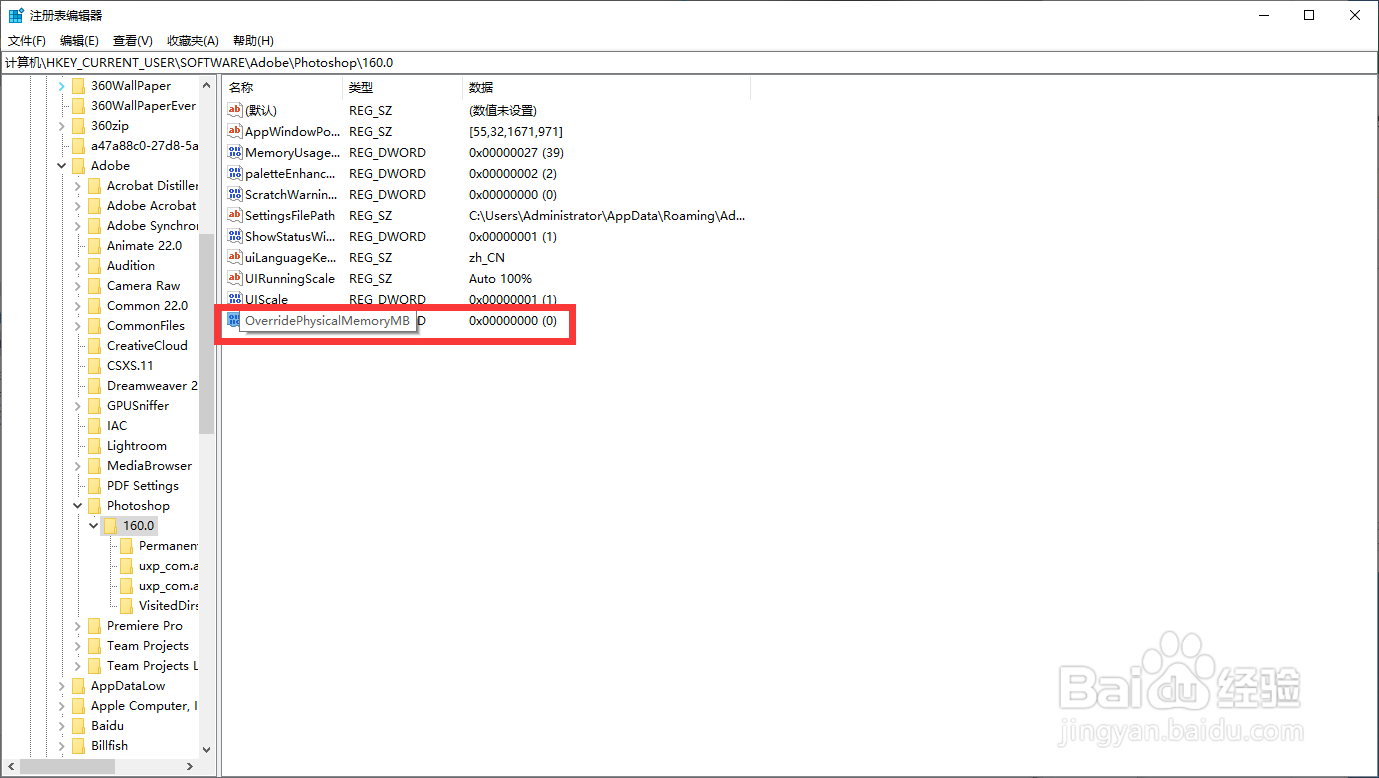Click the folder icon of VisitedDirs key
Image resolution: width=1379 pixels, height=778 pixels.
click(x=127, y=605)
